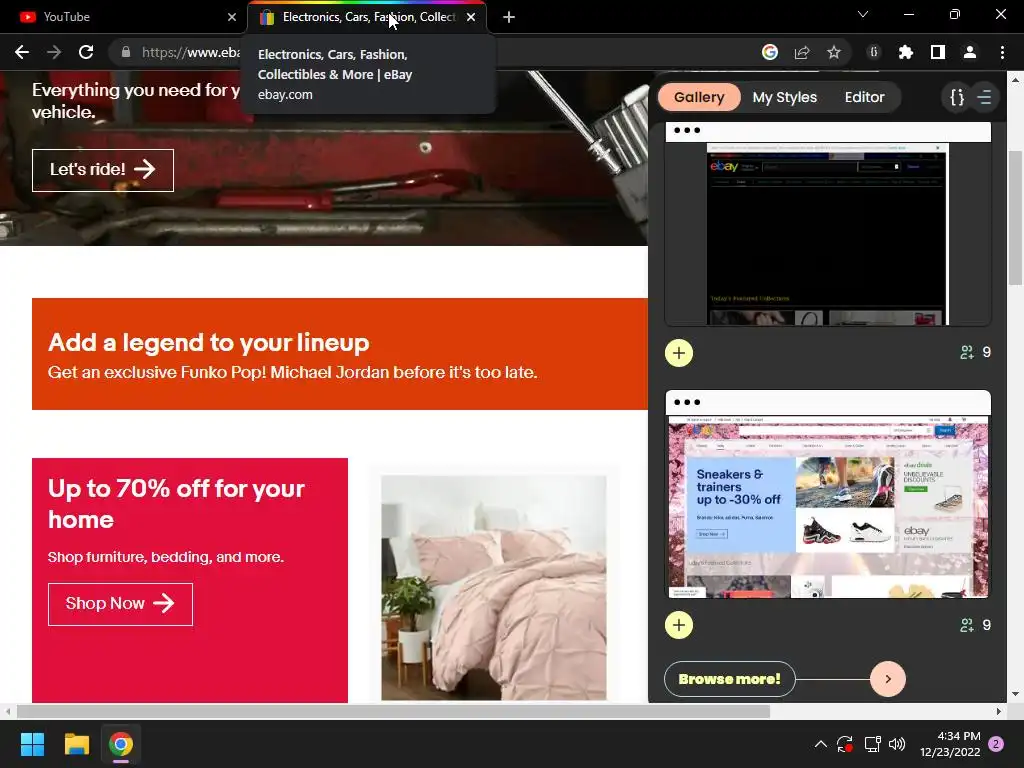Image resolution: width=1024 pixels, height=768 pixels.
Task: Click the vertical scrollbar thumb
Action: tap(1015, 217)
